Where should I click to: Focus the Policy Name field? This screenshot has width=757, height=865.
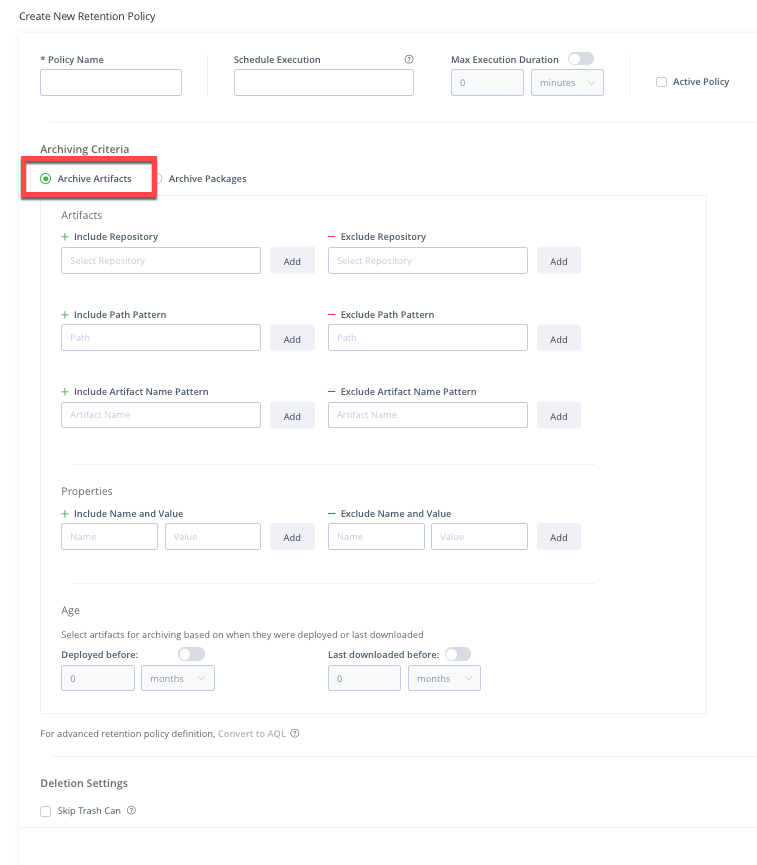point(111,83)
